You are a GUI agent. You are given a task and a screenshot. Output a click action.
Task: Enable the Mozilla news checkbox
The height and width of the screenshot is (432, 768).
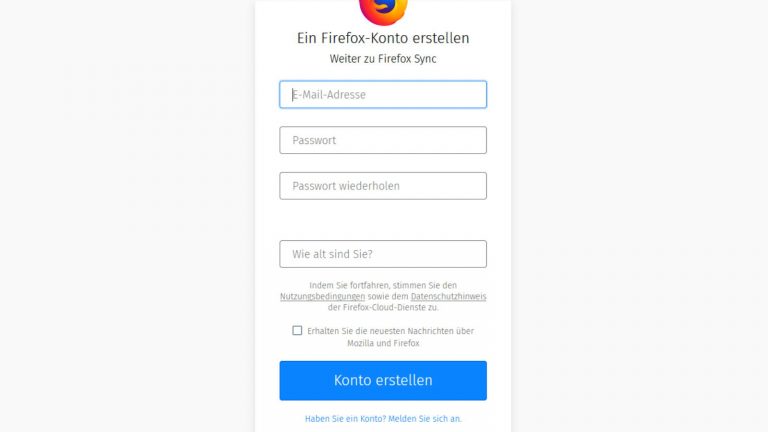[297, 331]
